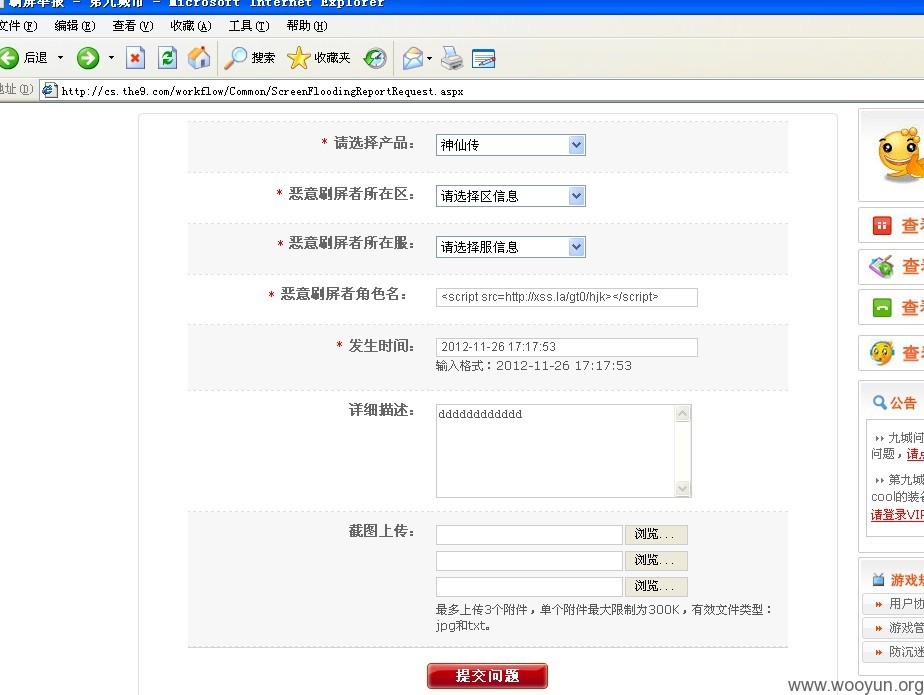
Task: Click the red grid icon in sidebar
Action: point(882,226)
